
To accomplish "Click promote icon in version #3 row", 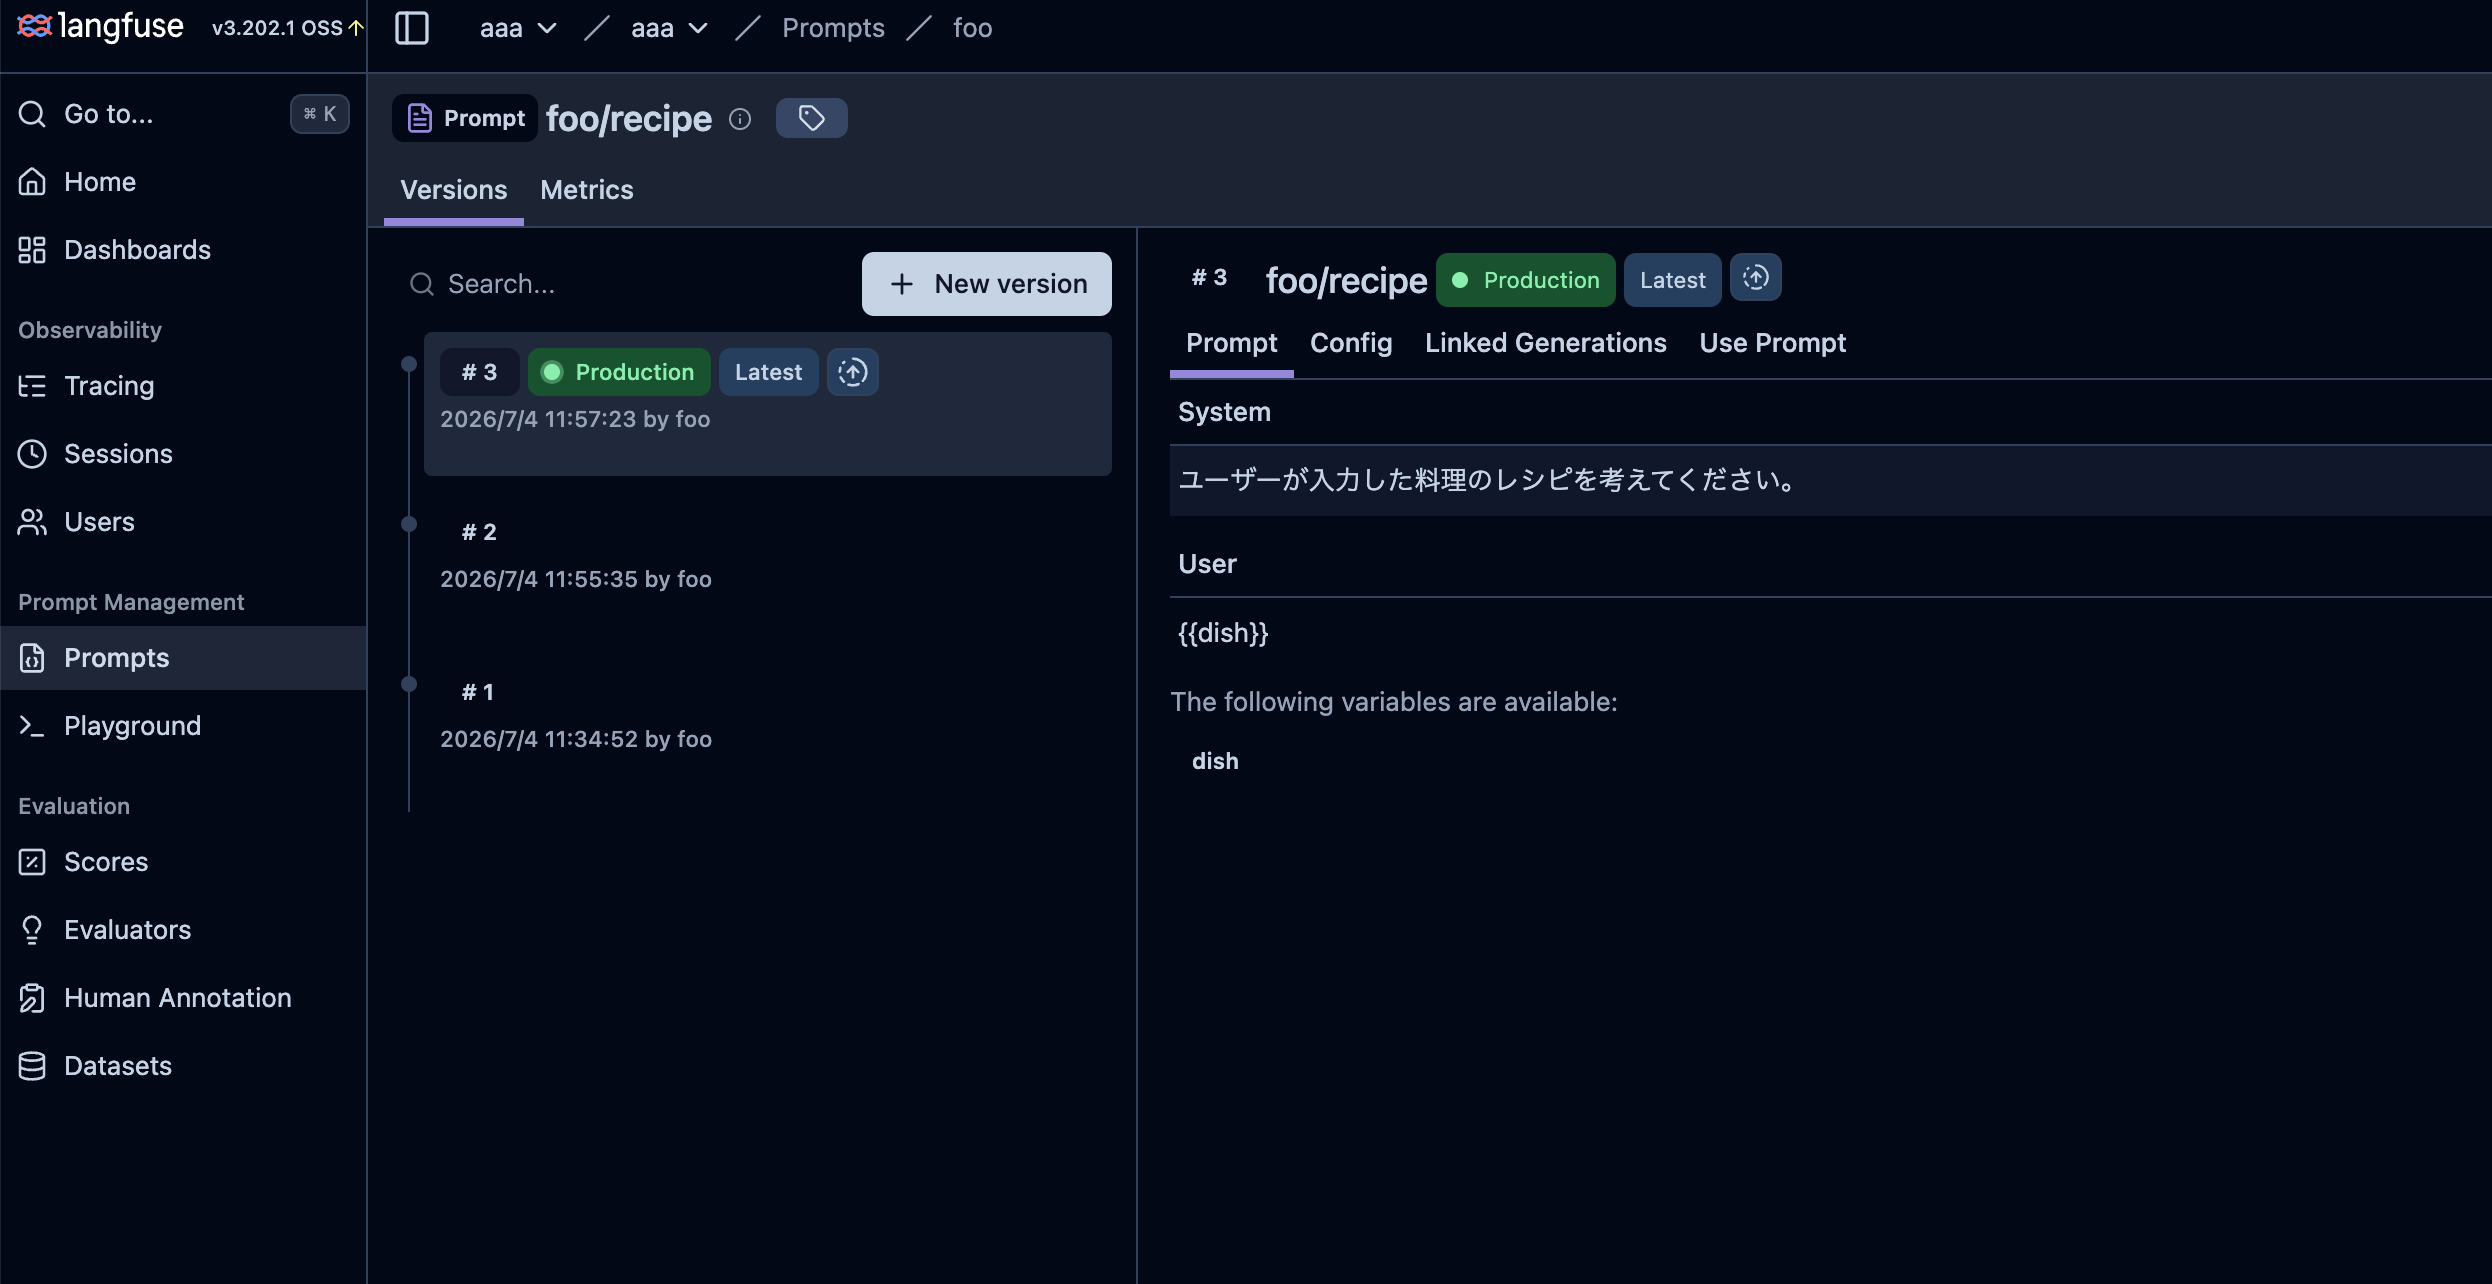I will (852, 372).
